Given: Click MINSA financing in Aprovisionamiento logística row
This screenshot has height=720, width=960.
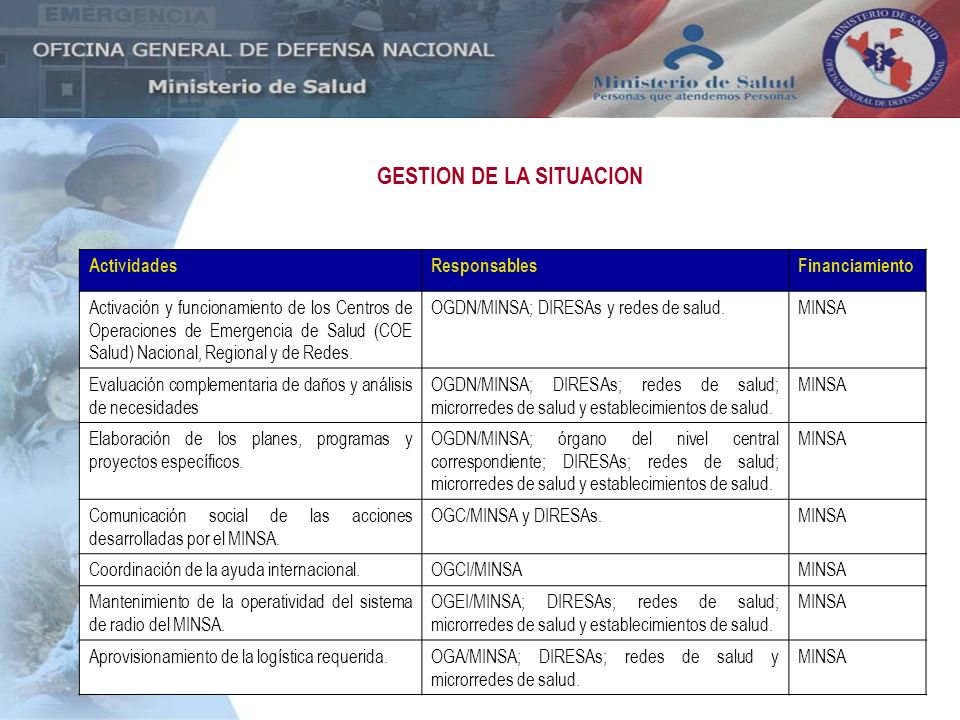Looking at the screenshot, I should click(x=857, y=667).
